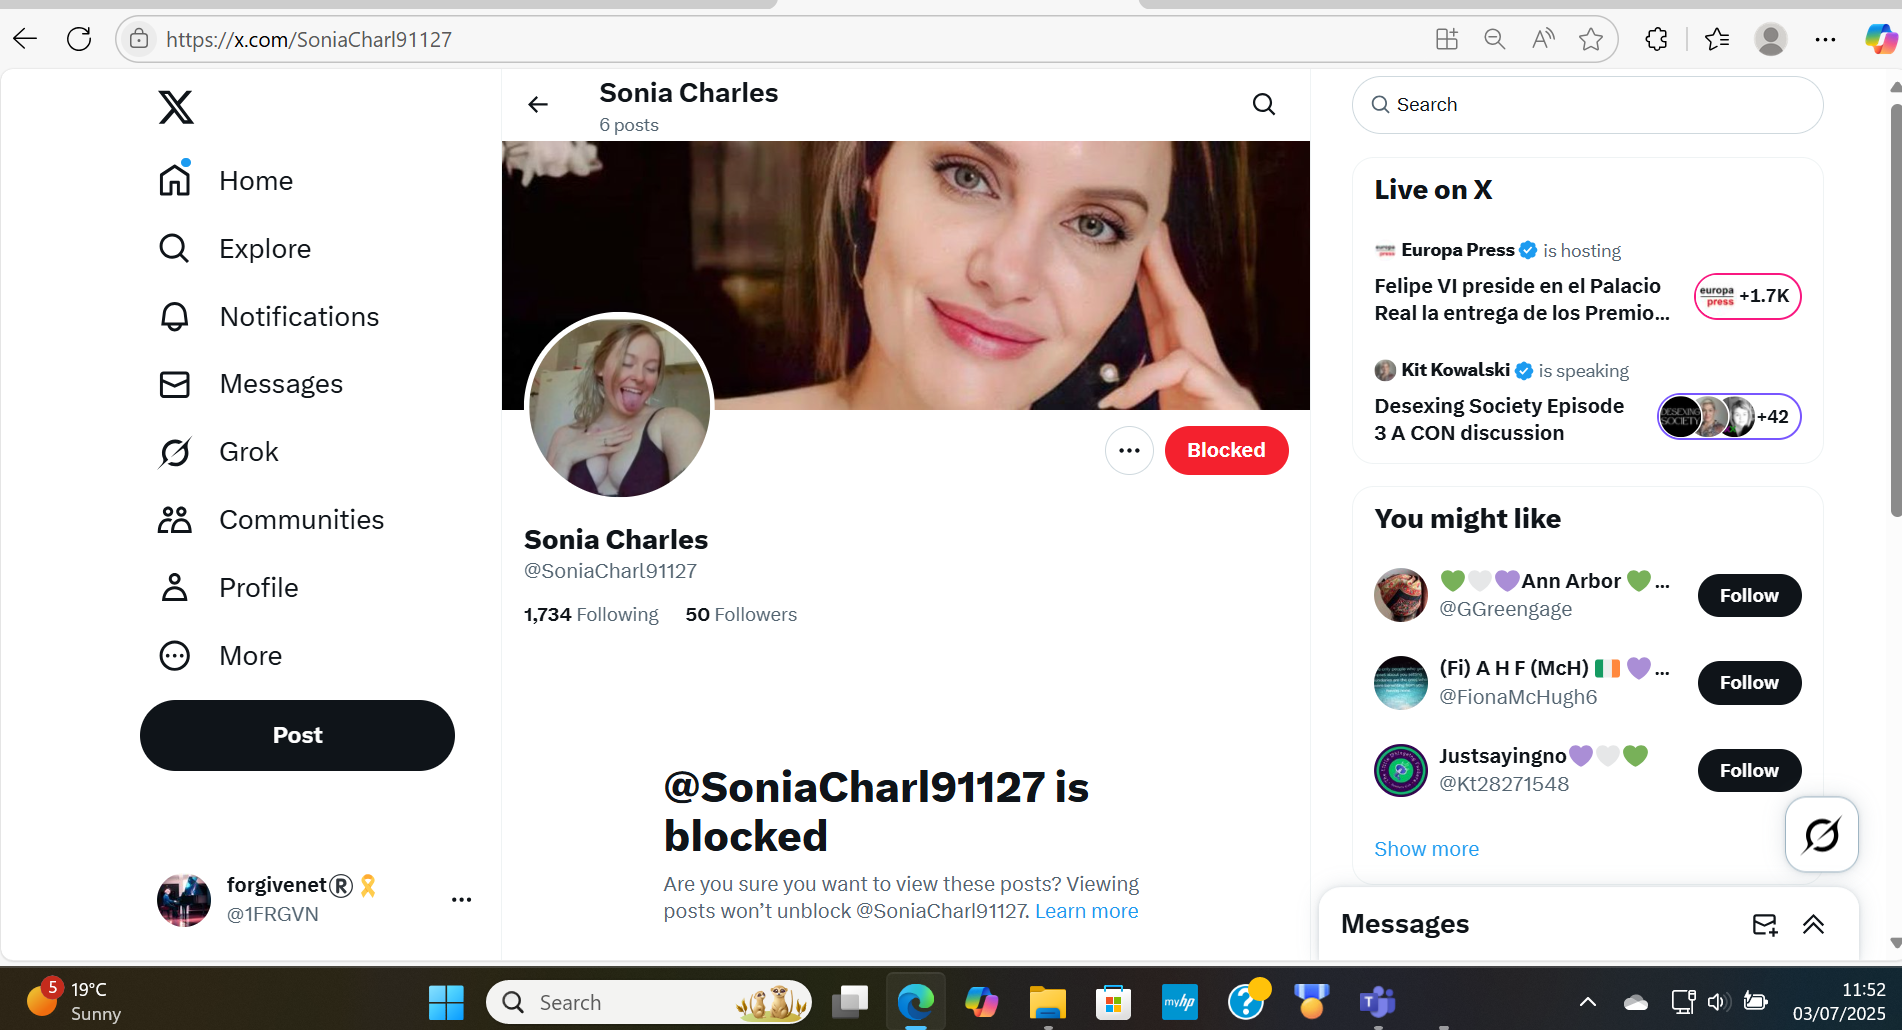Open Explore from the sidebar
Screen dimensions: 1902x1030
pyautogui.click(x=235, y=249)
